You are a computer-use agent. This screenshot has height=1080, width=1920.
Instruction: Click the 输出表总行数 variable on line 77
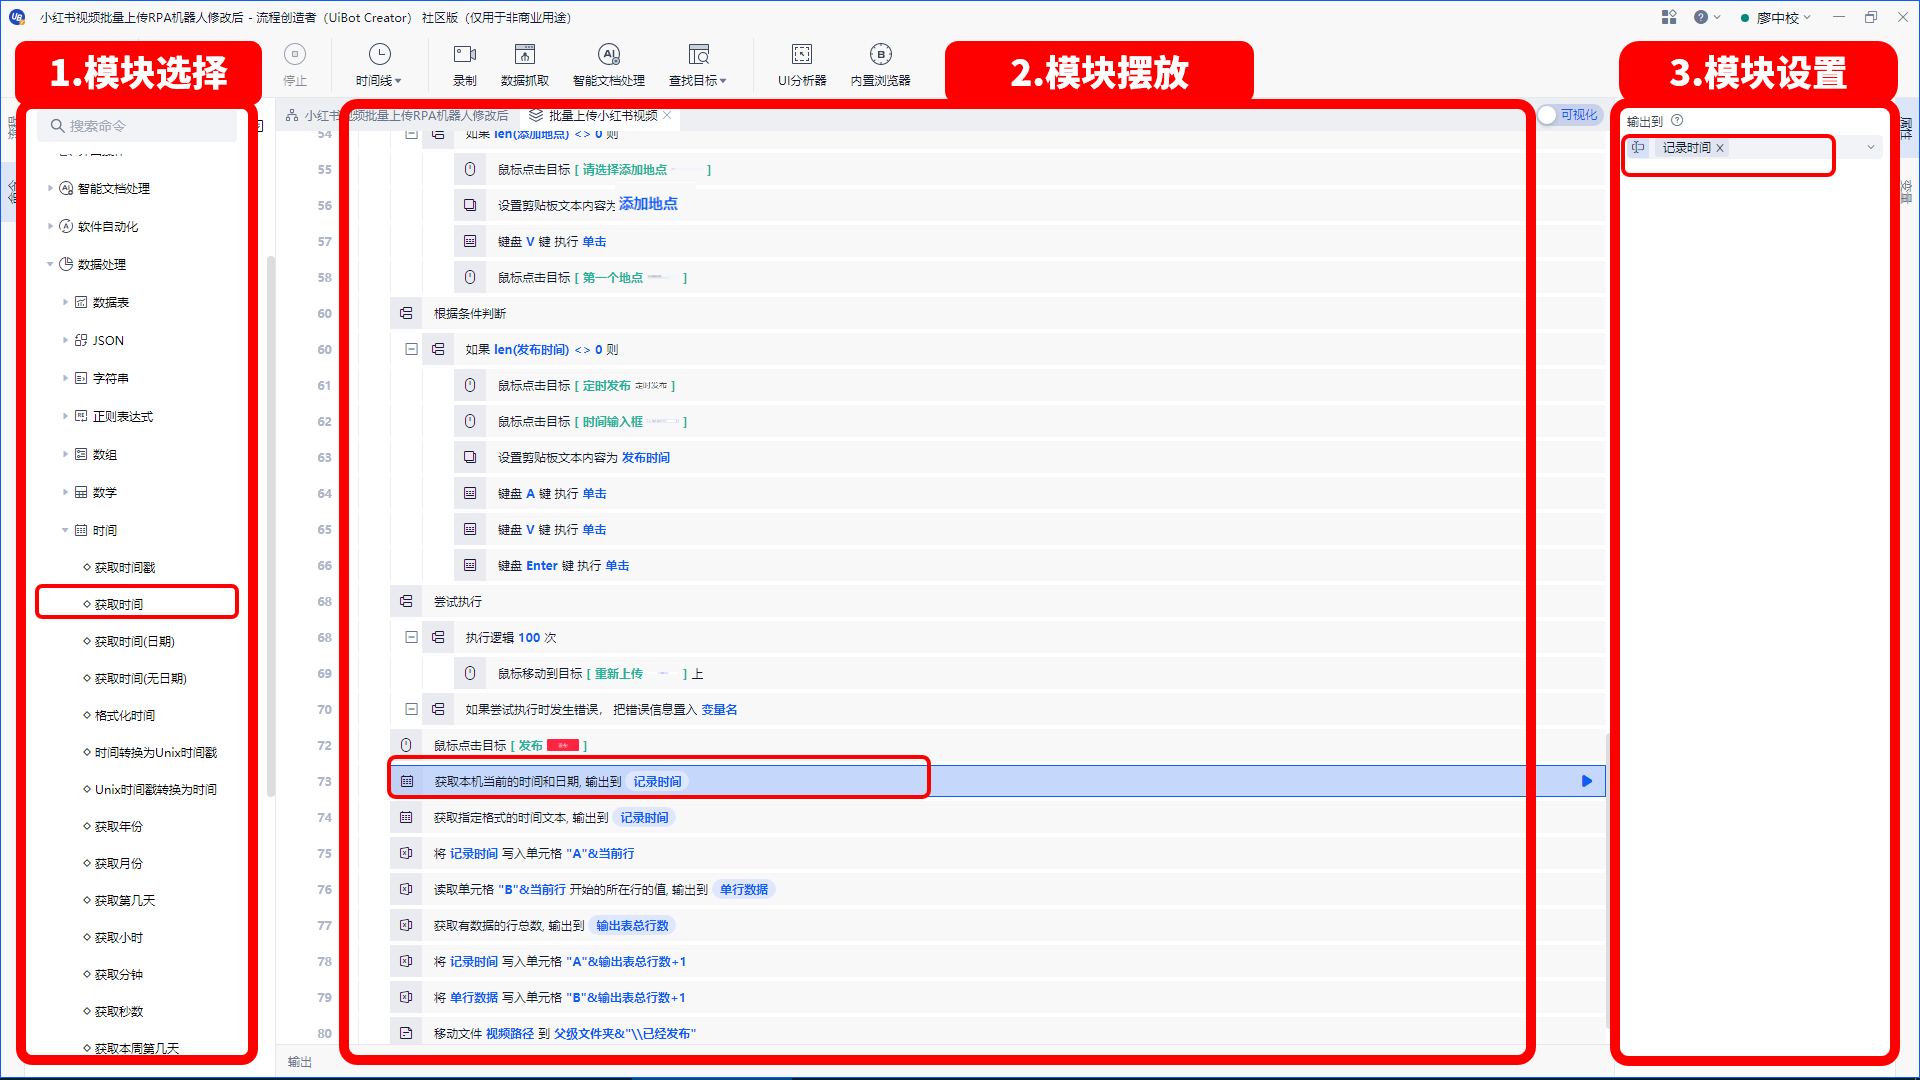(632, 925)
